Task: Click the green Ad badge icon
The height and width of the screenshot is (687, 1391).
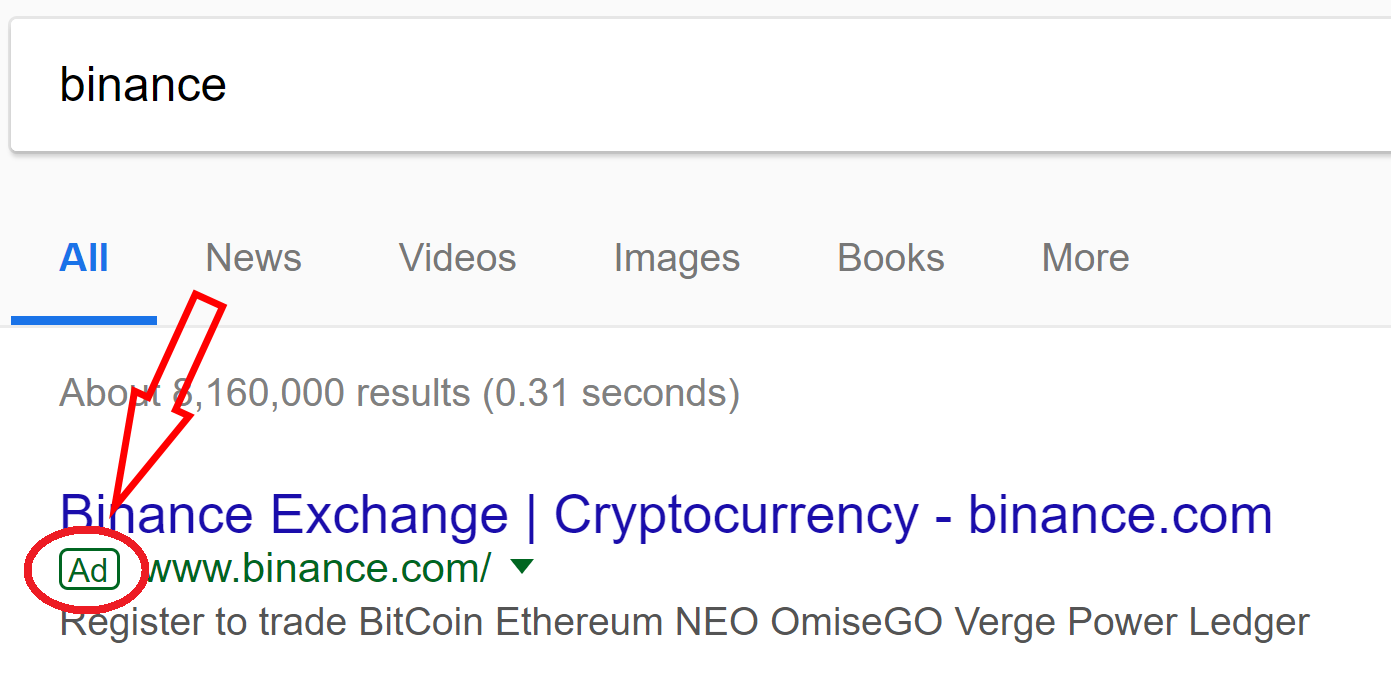Action: click(89, 571)
